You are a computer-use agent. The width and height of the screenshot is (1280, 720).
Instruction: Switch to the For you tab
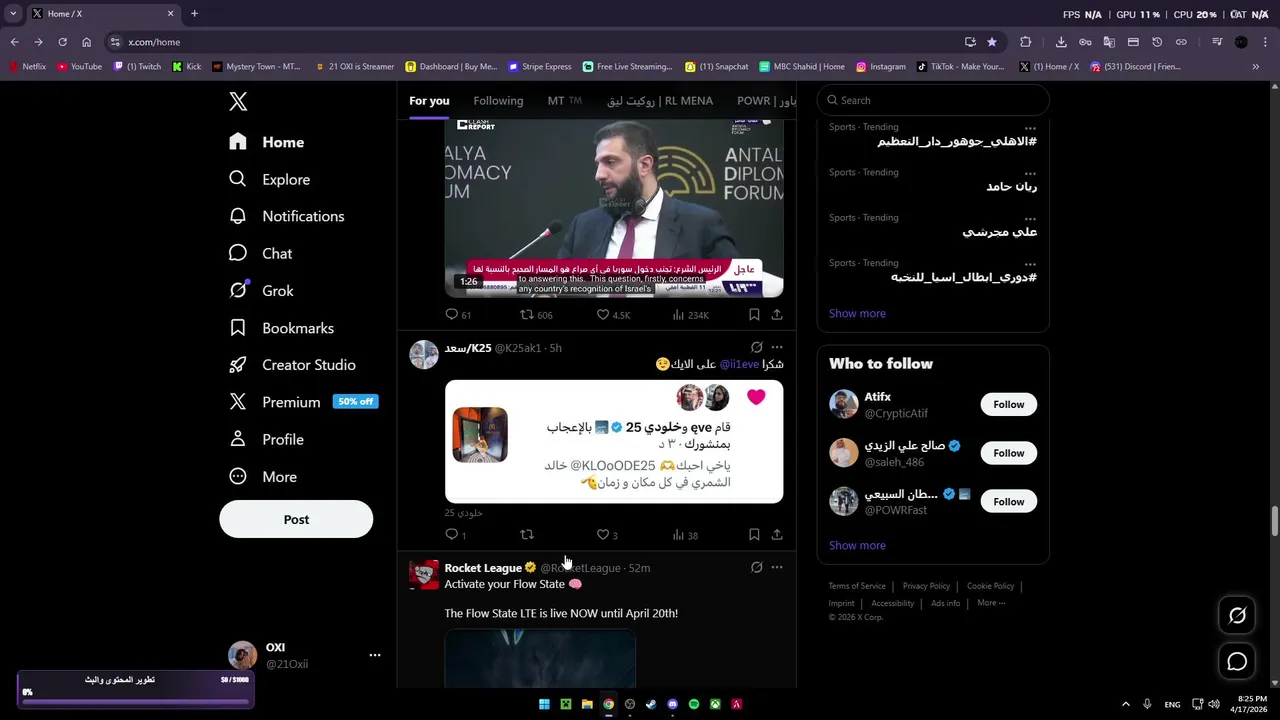[429, 100]
